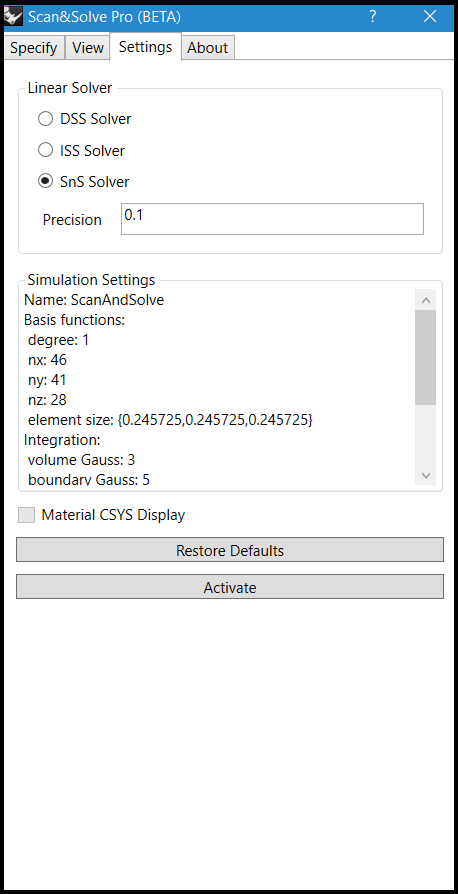Image resolution: width=458 pixels, height=894 pixels.
Task: Click the scroll down arrow in Simulation Settings
Action: pos(425,474)
